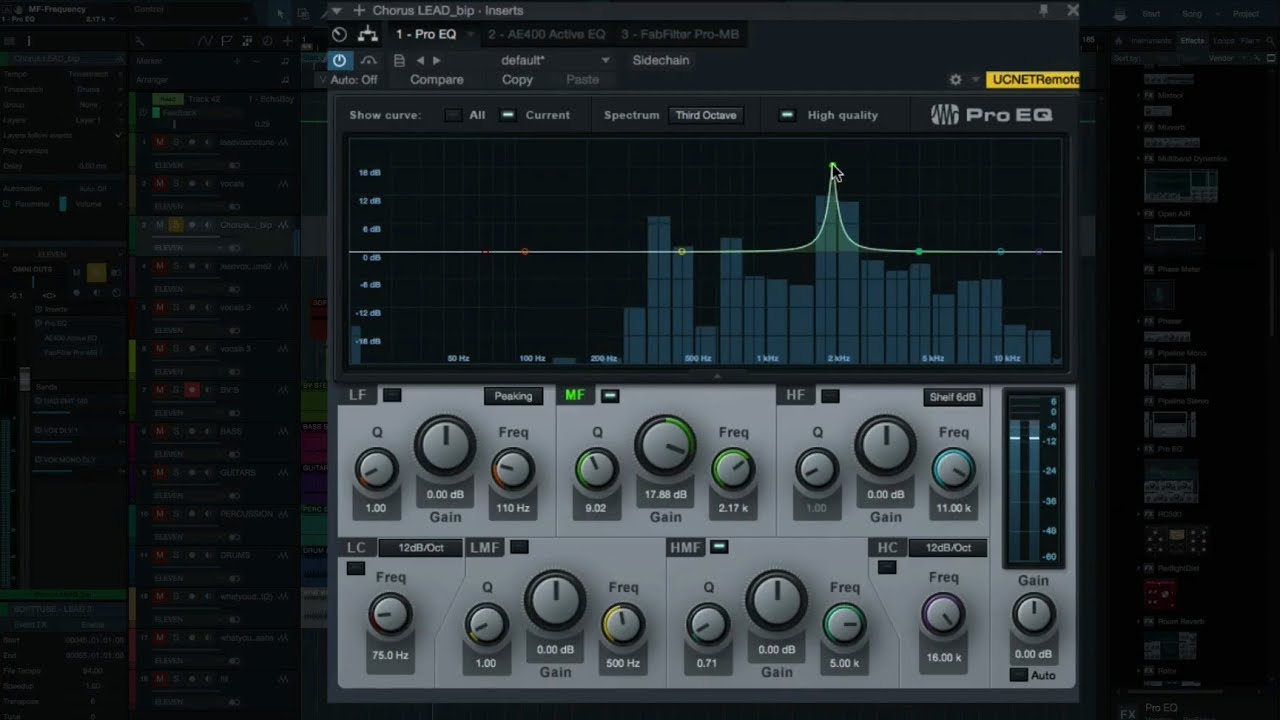Click the Compare button
The image size is (1280, 720).
(437, 80)
